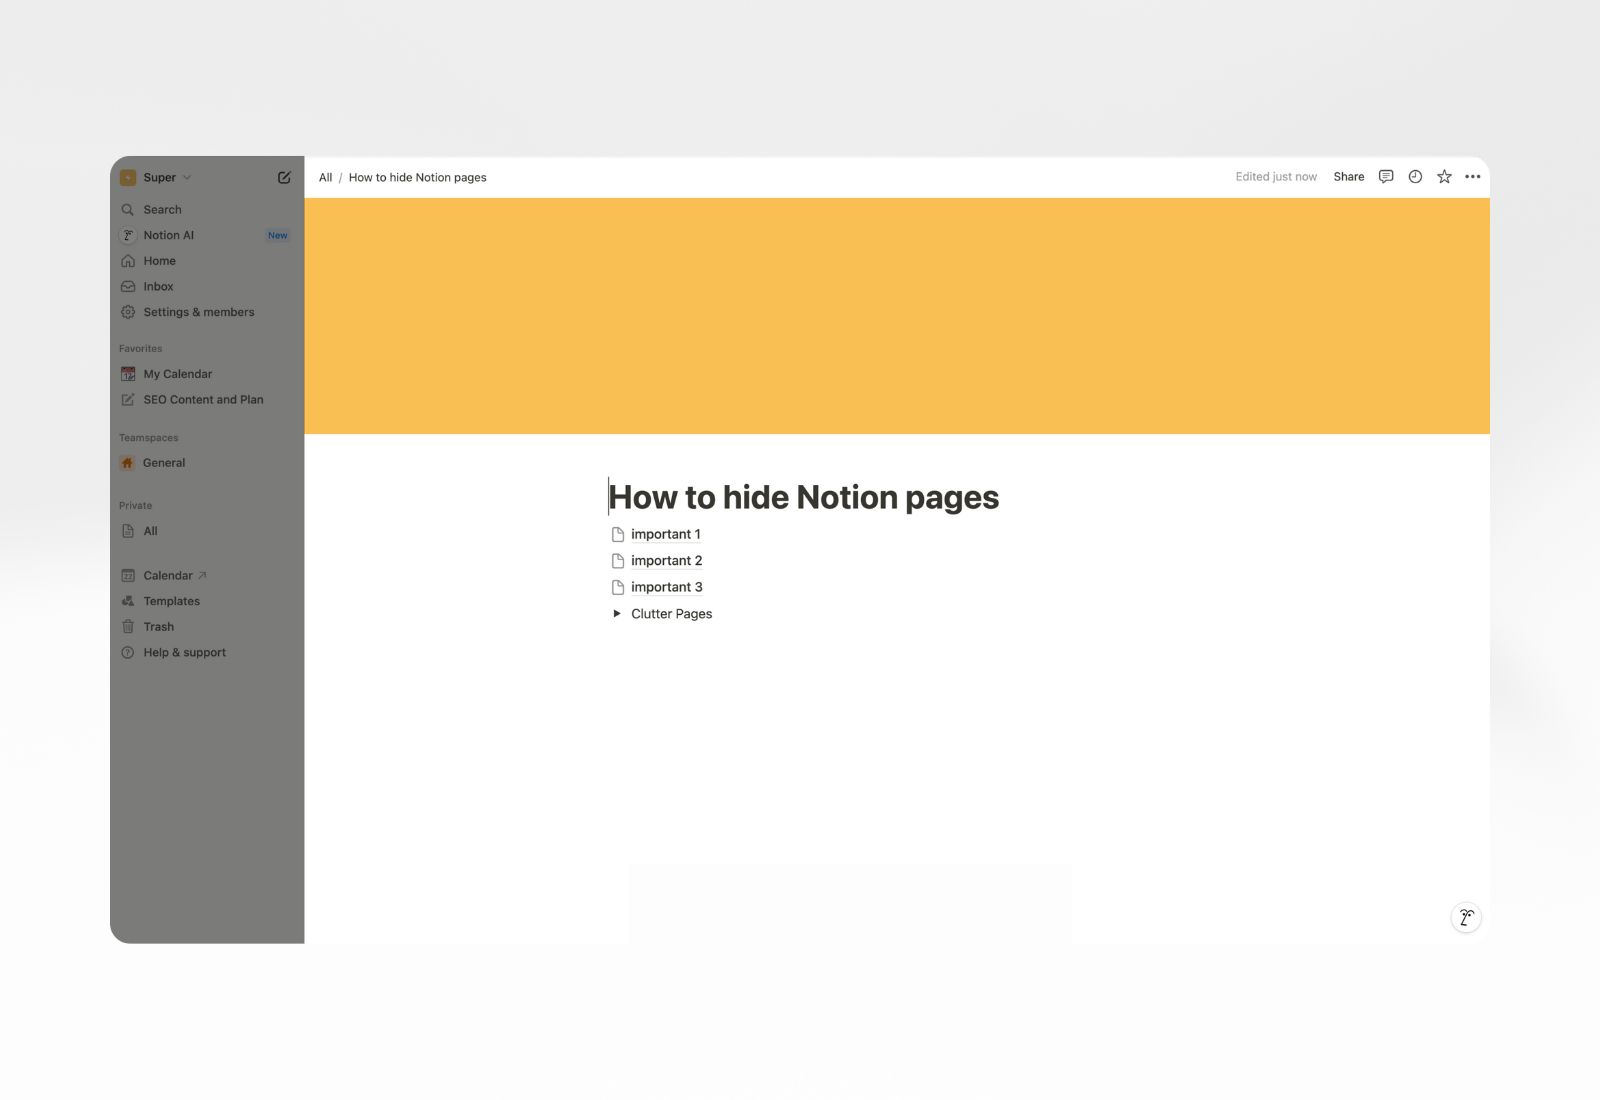Open the important 3 page link
1600x1100 pixels.
pyautogui.click(x=666, y=587)
